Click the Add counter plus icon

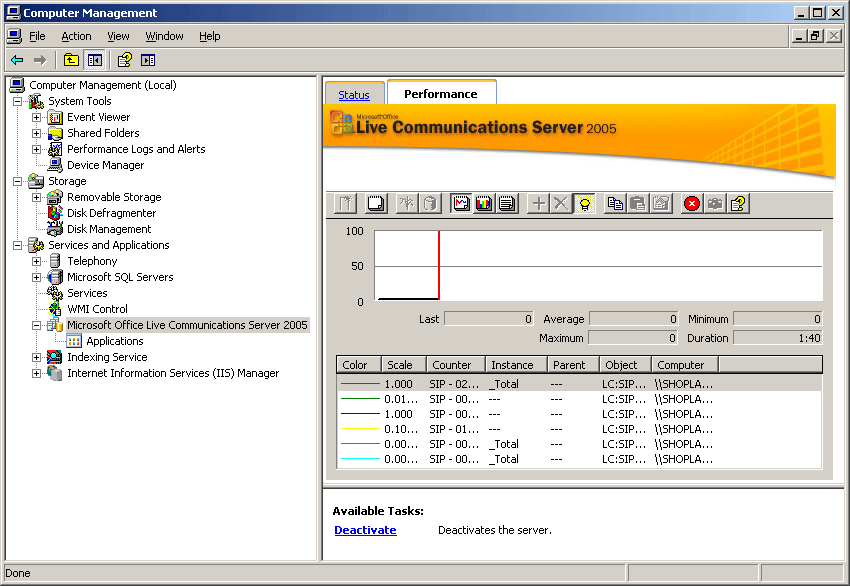point(538,204)
